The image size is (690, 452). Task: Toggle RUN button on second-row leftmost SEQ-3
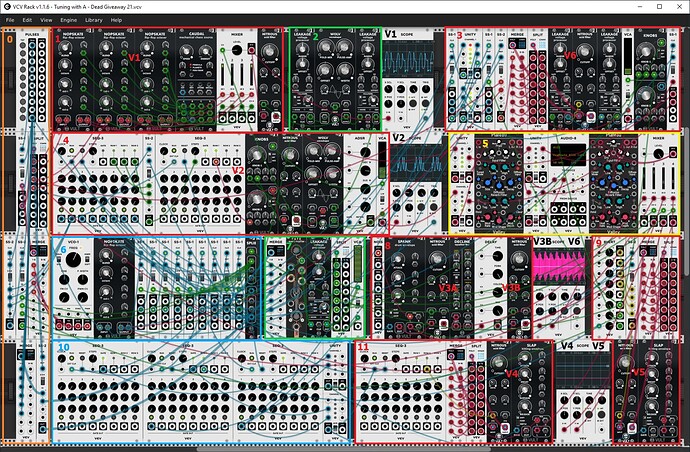pos(72,151)
